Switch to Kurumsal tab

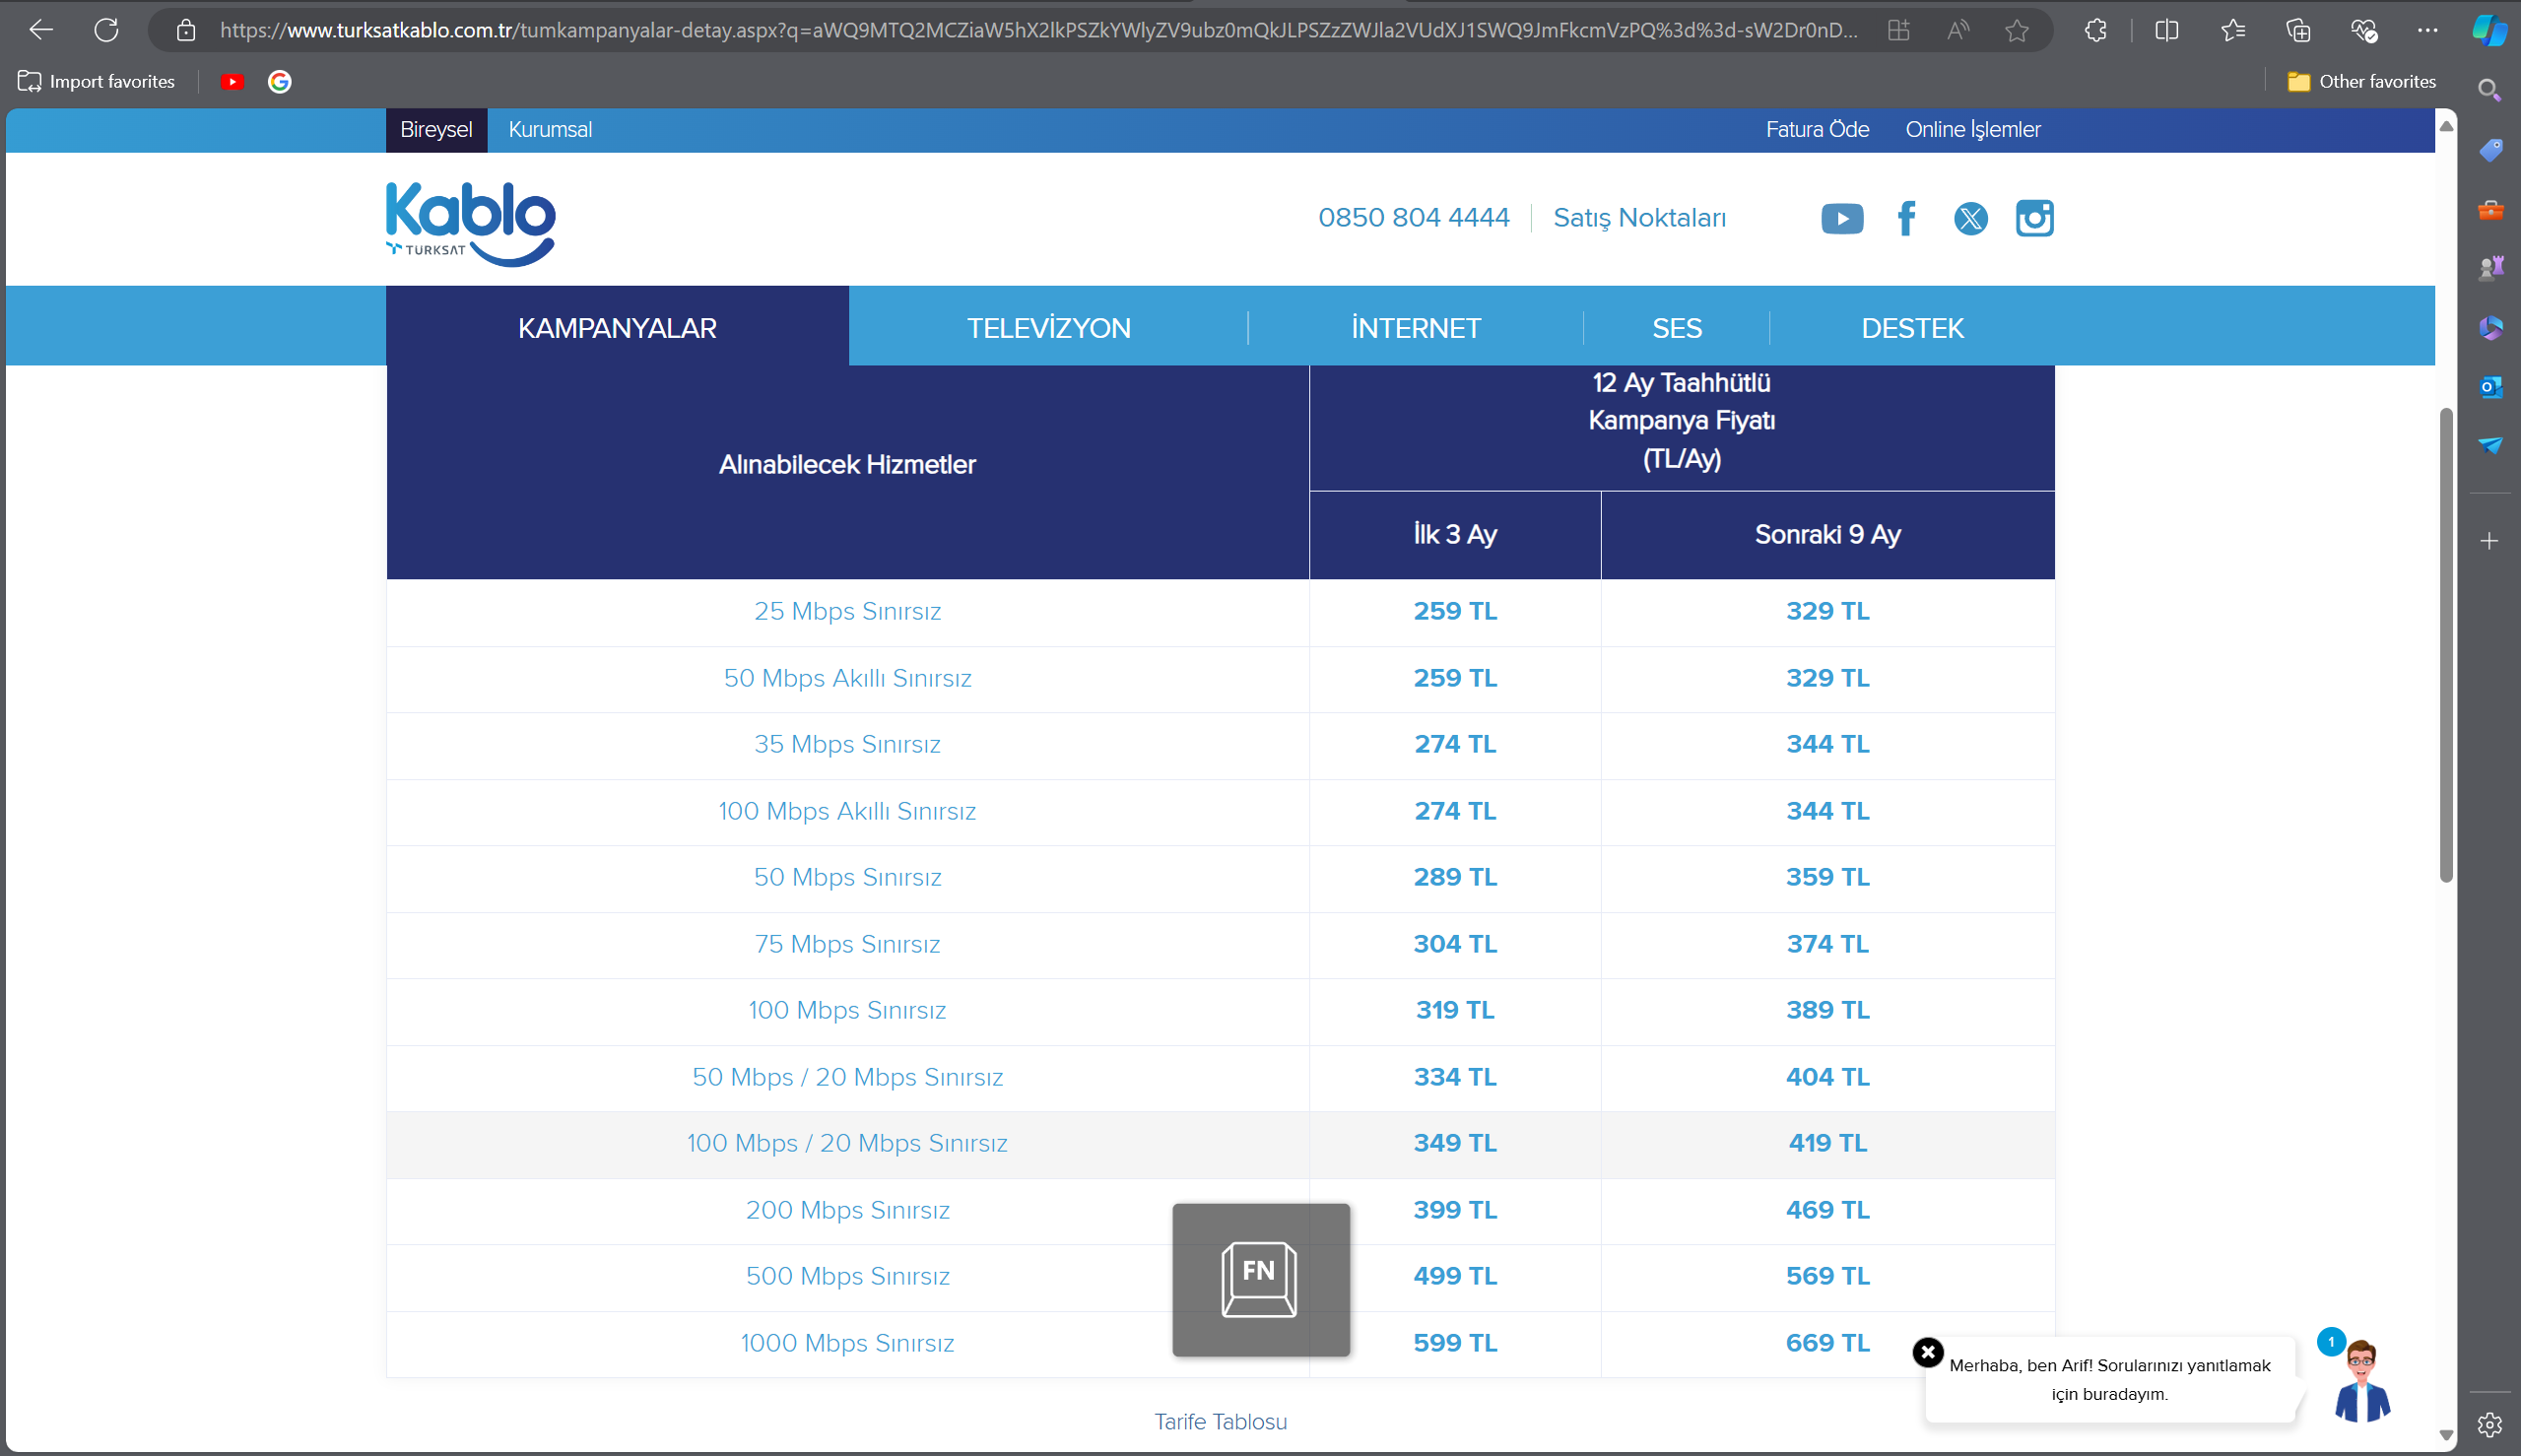click(550, 130)
